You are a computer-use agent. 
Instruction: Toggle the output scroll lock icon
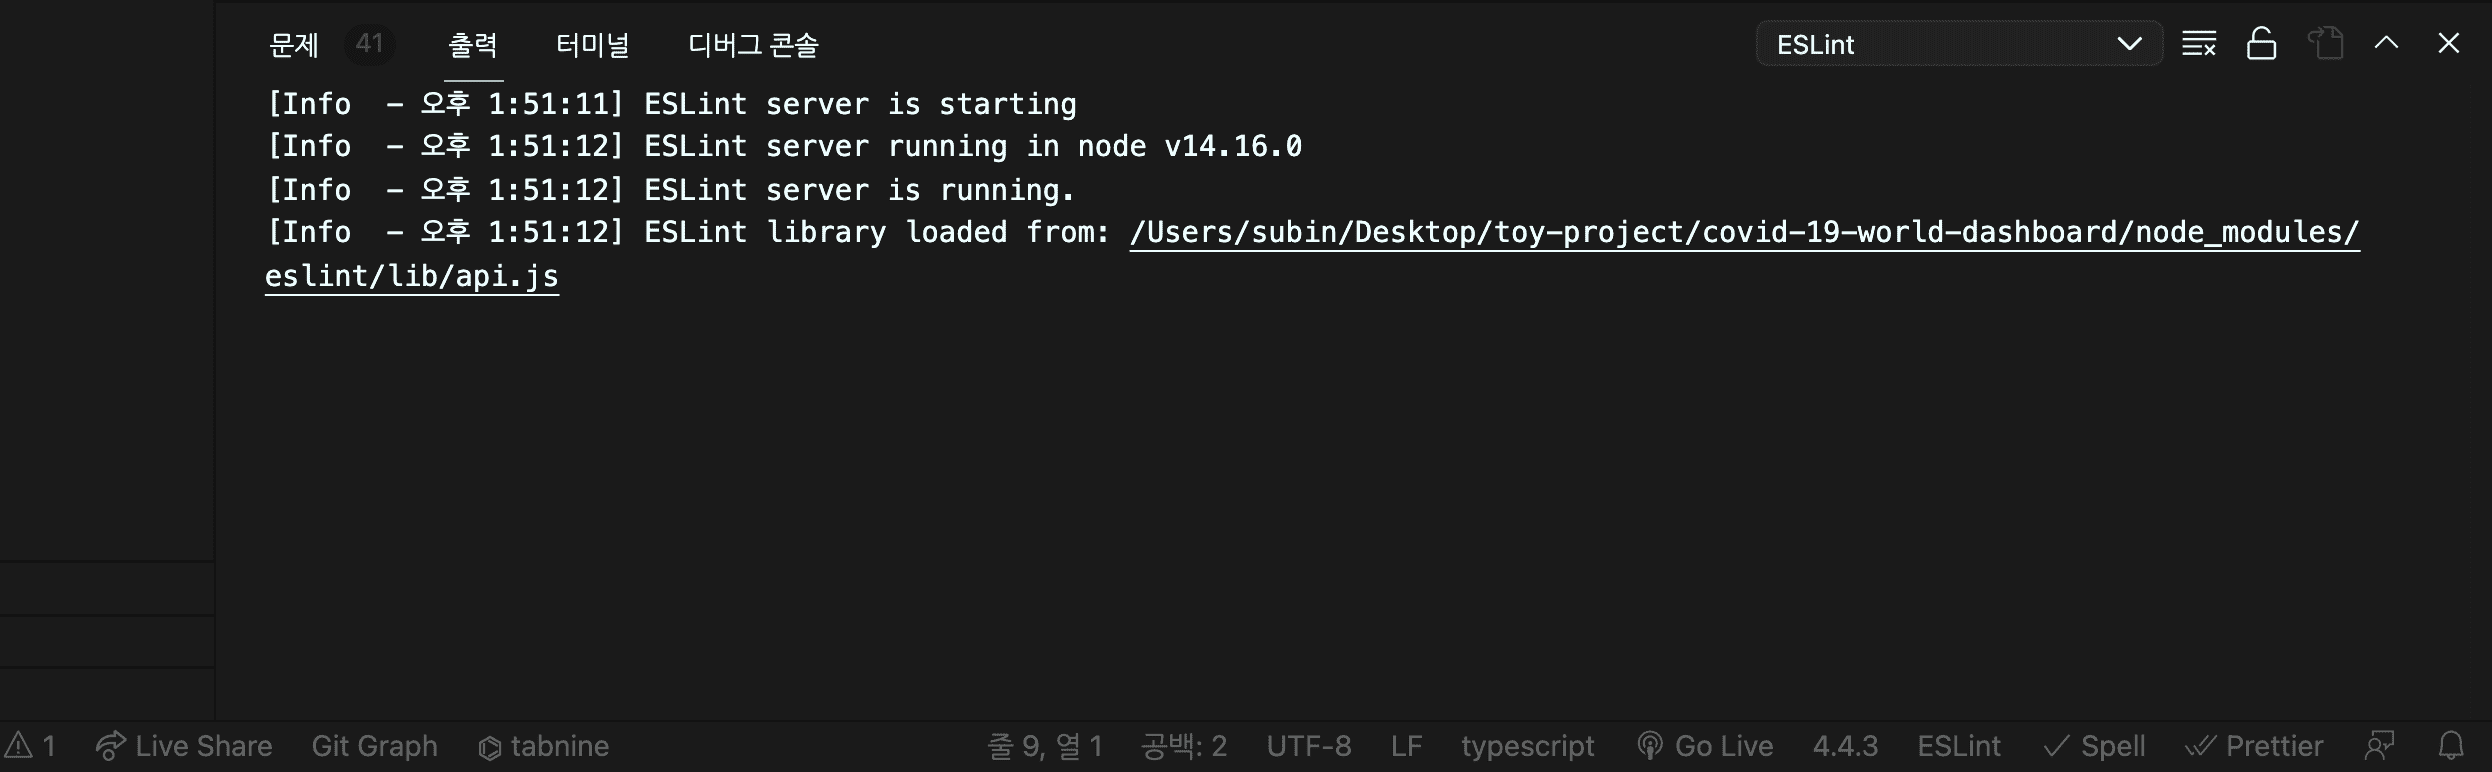(2261, 44)
